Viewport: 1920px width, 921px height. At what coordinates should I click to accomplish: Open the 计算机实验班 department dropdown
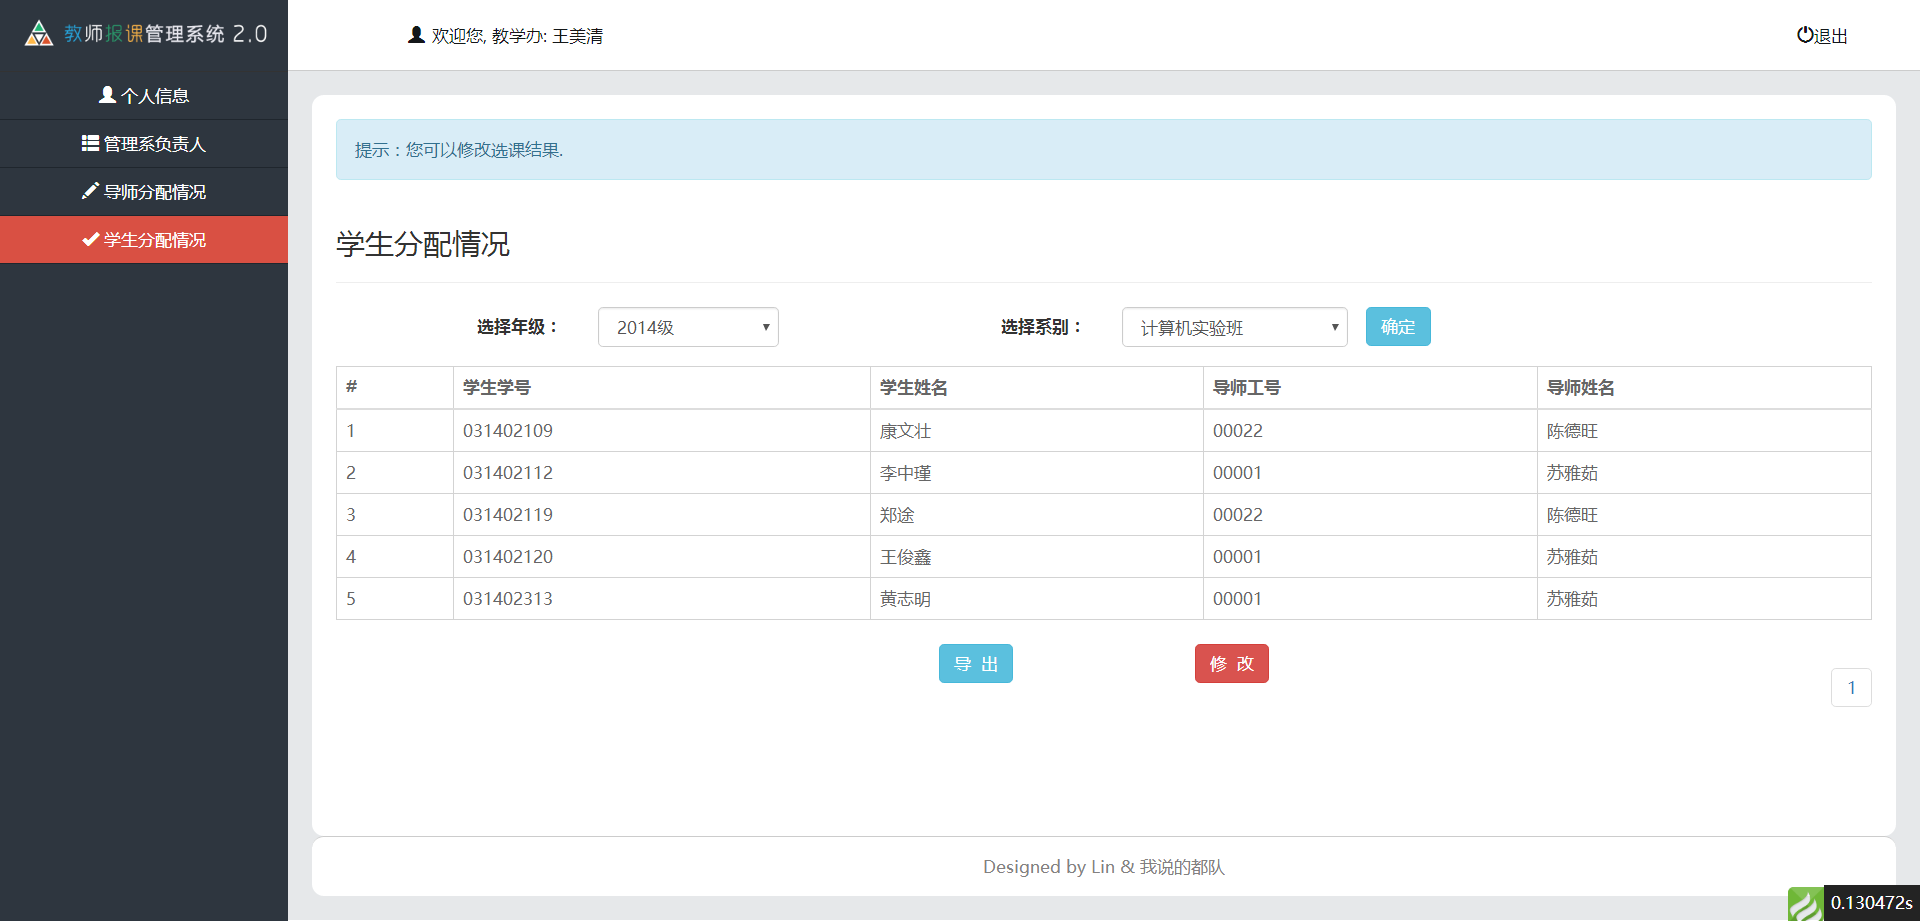(x=1234, y=327)
